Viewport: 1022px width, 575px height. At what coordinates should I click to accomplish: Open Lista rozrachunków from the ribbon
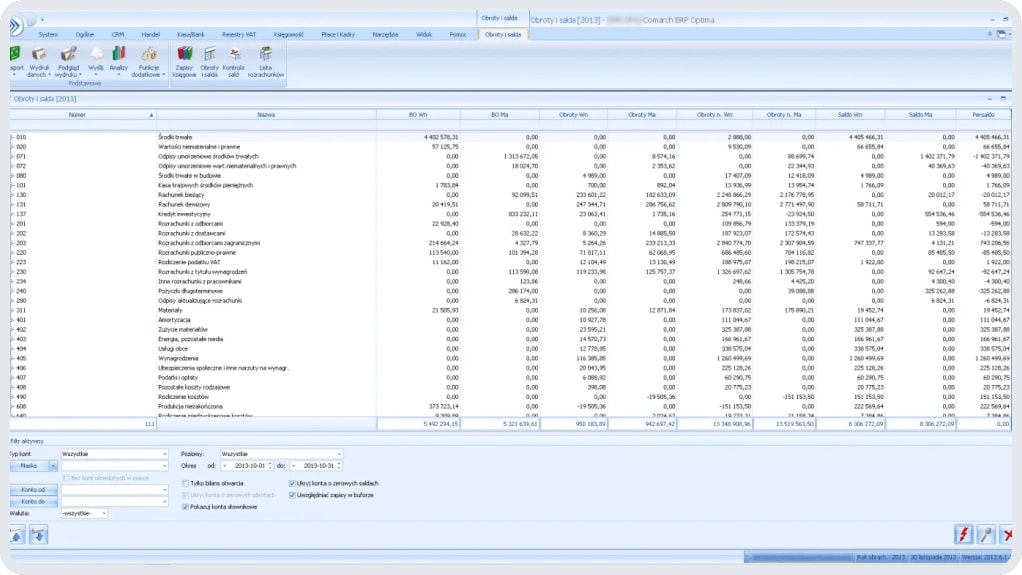265,59
